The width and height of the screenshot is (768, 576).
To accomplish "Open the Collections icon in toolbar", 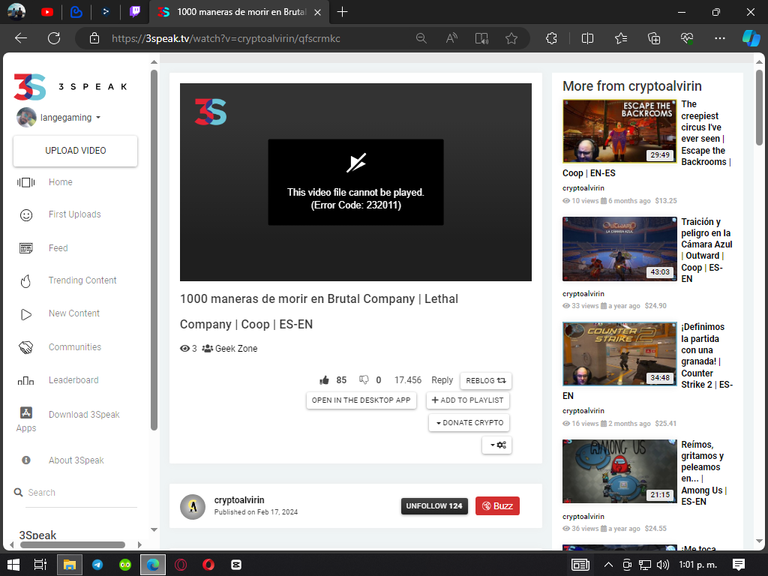I will point(654,38).
